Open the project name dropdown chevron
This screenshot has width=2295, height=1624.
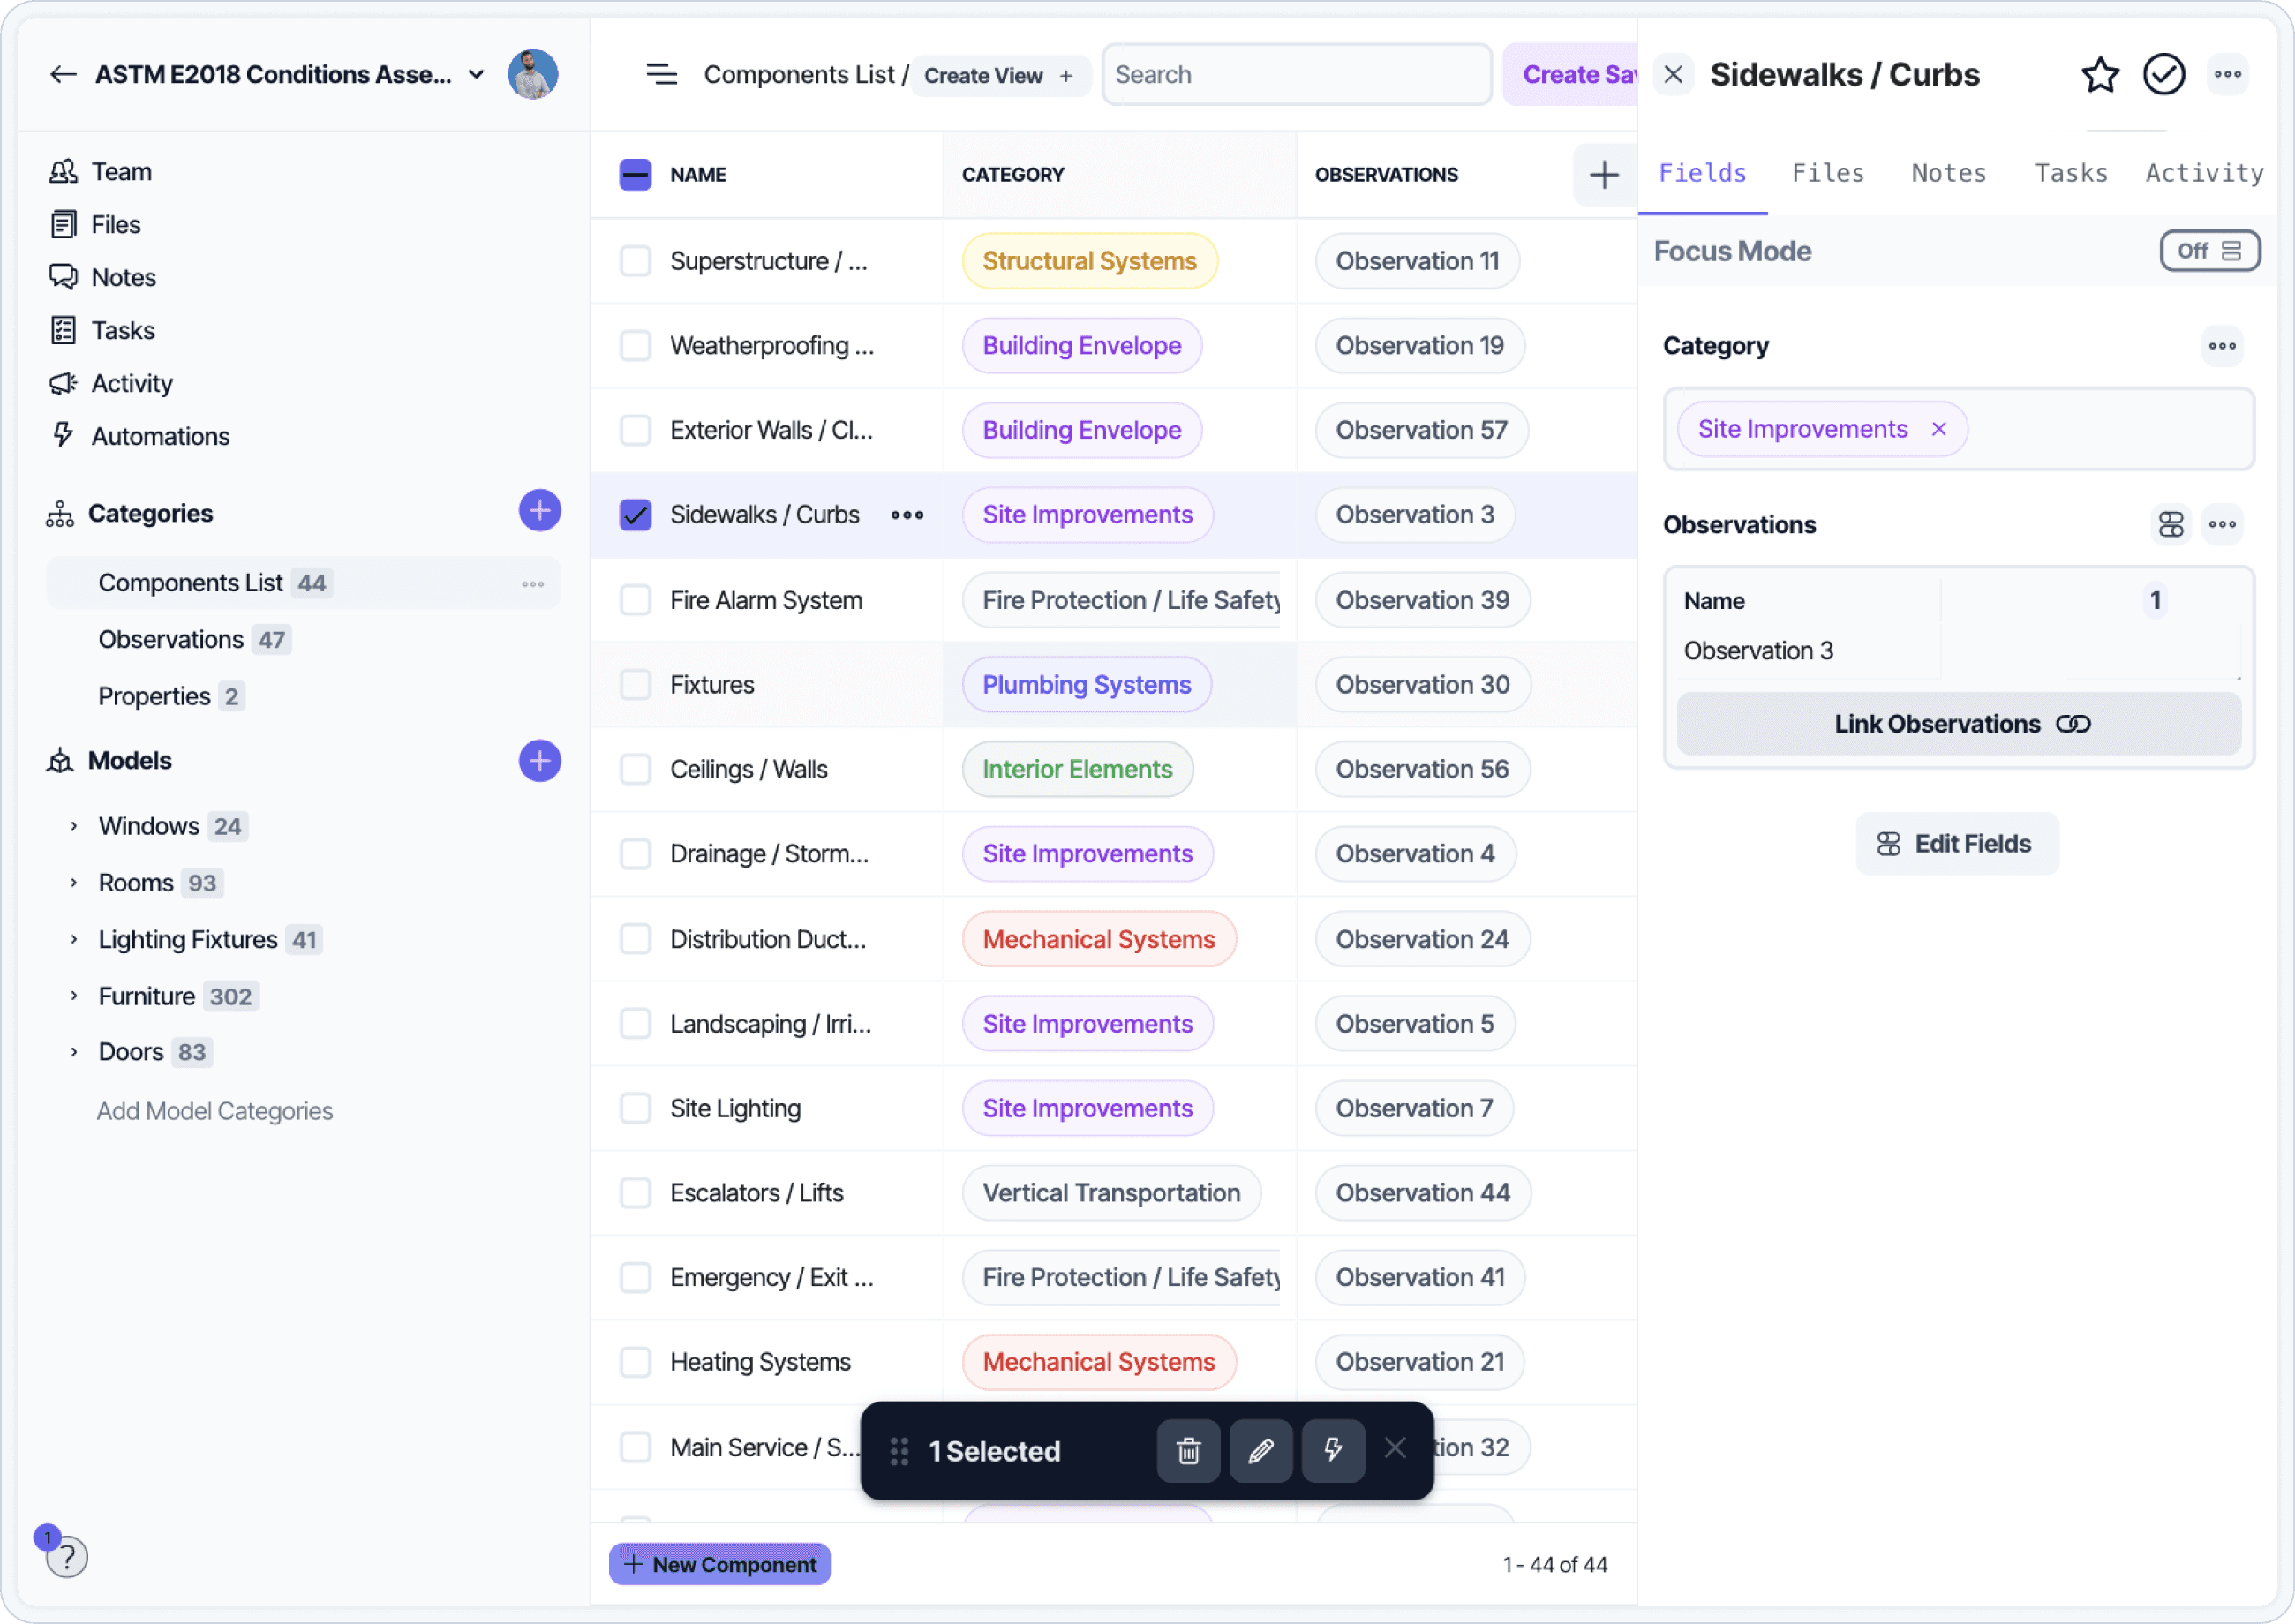[x=477, y=75]
